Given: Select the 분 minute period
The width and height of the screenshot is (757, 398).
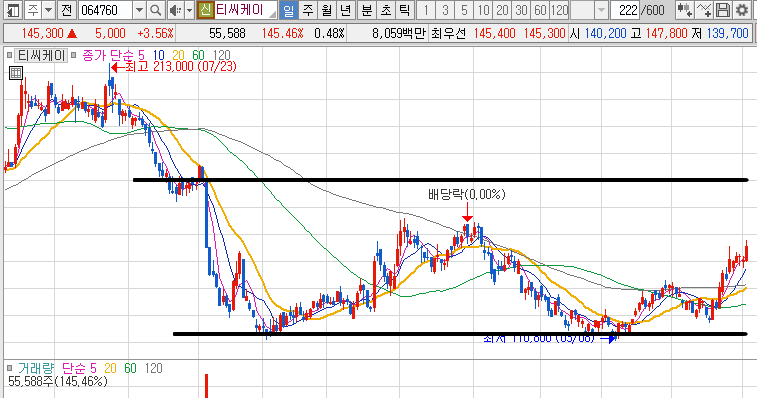Looking at the screenshot, I should 367,10.
